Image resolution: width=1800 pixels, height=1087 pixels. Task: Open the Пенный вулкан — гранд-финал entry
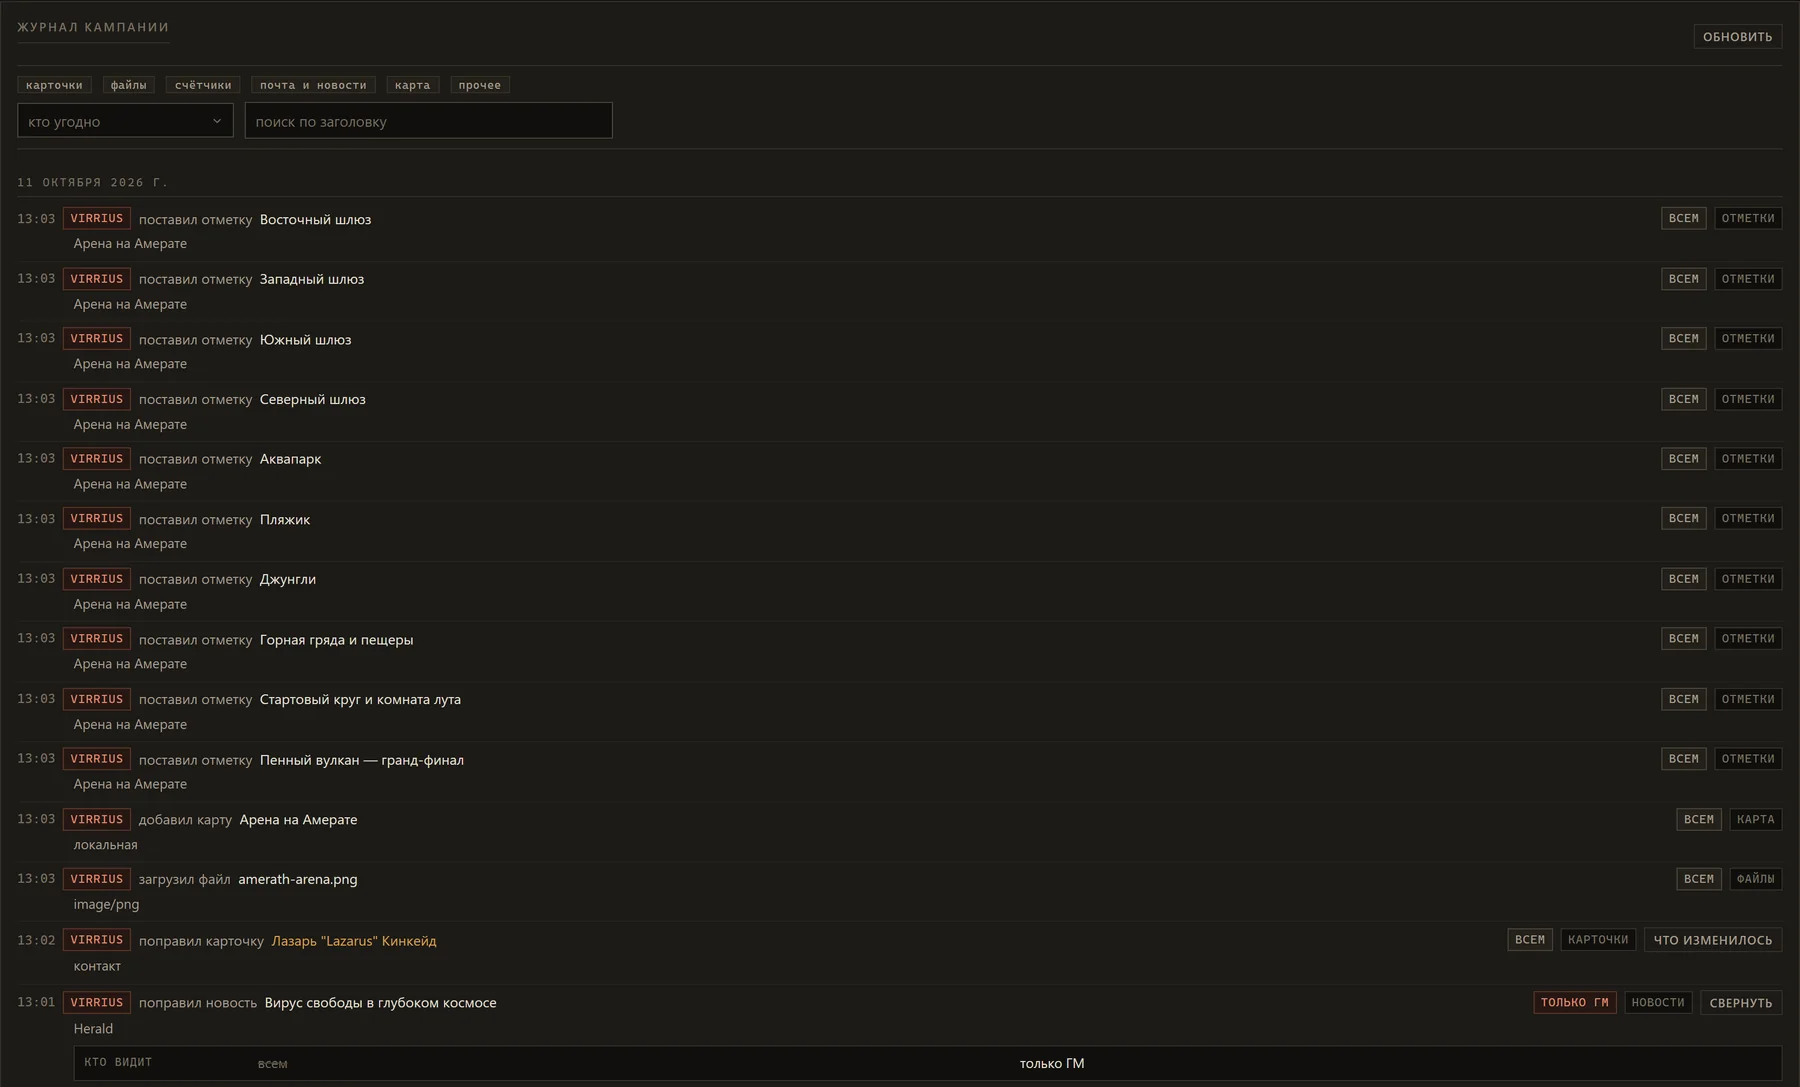361,760
